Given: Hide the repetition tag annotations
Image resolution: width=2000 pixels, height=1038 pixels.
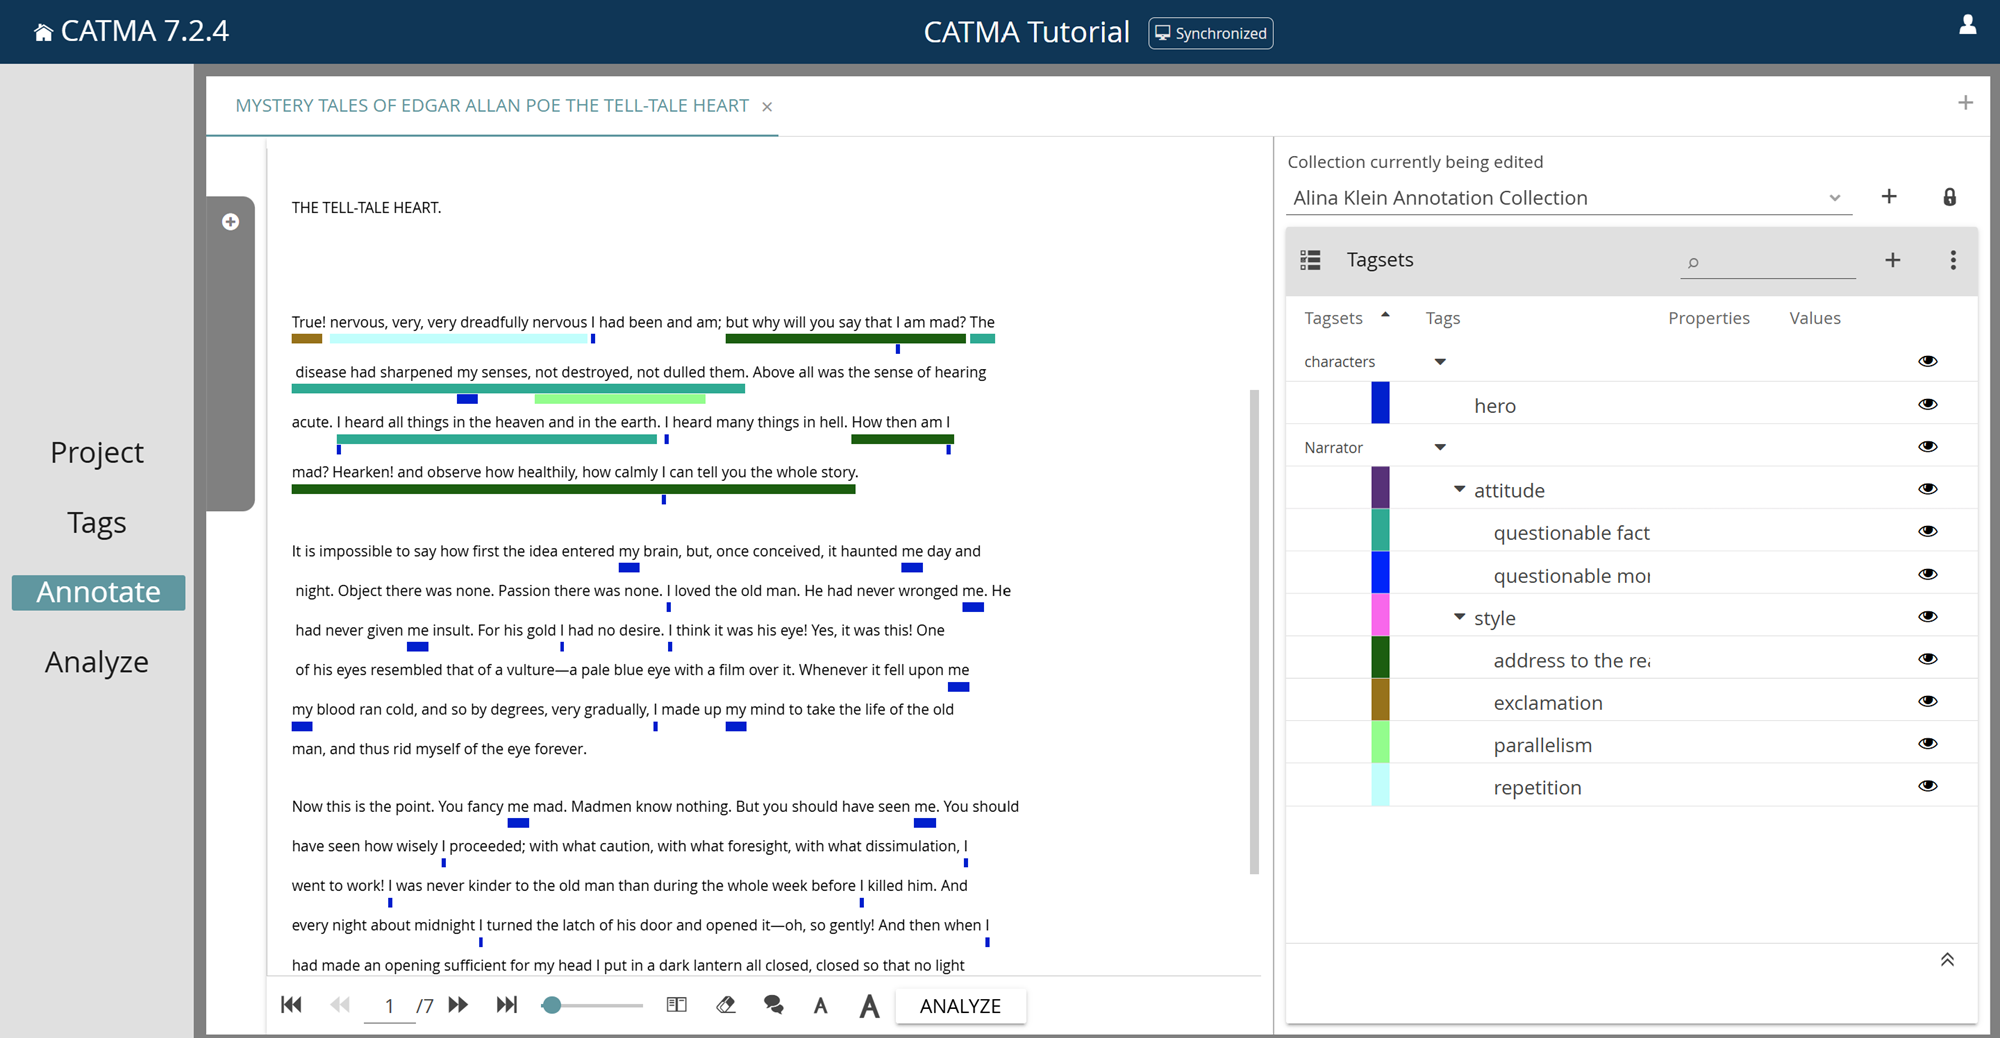Looking at the screenshot, I should point(1928,786).
